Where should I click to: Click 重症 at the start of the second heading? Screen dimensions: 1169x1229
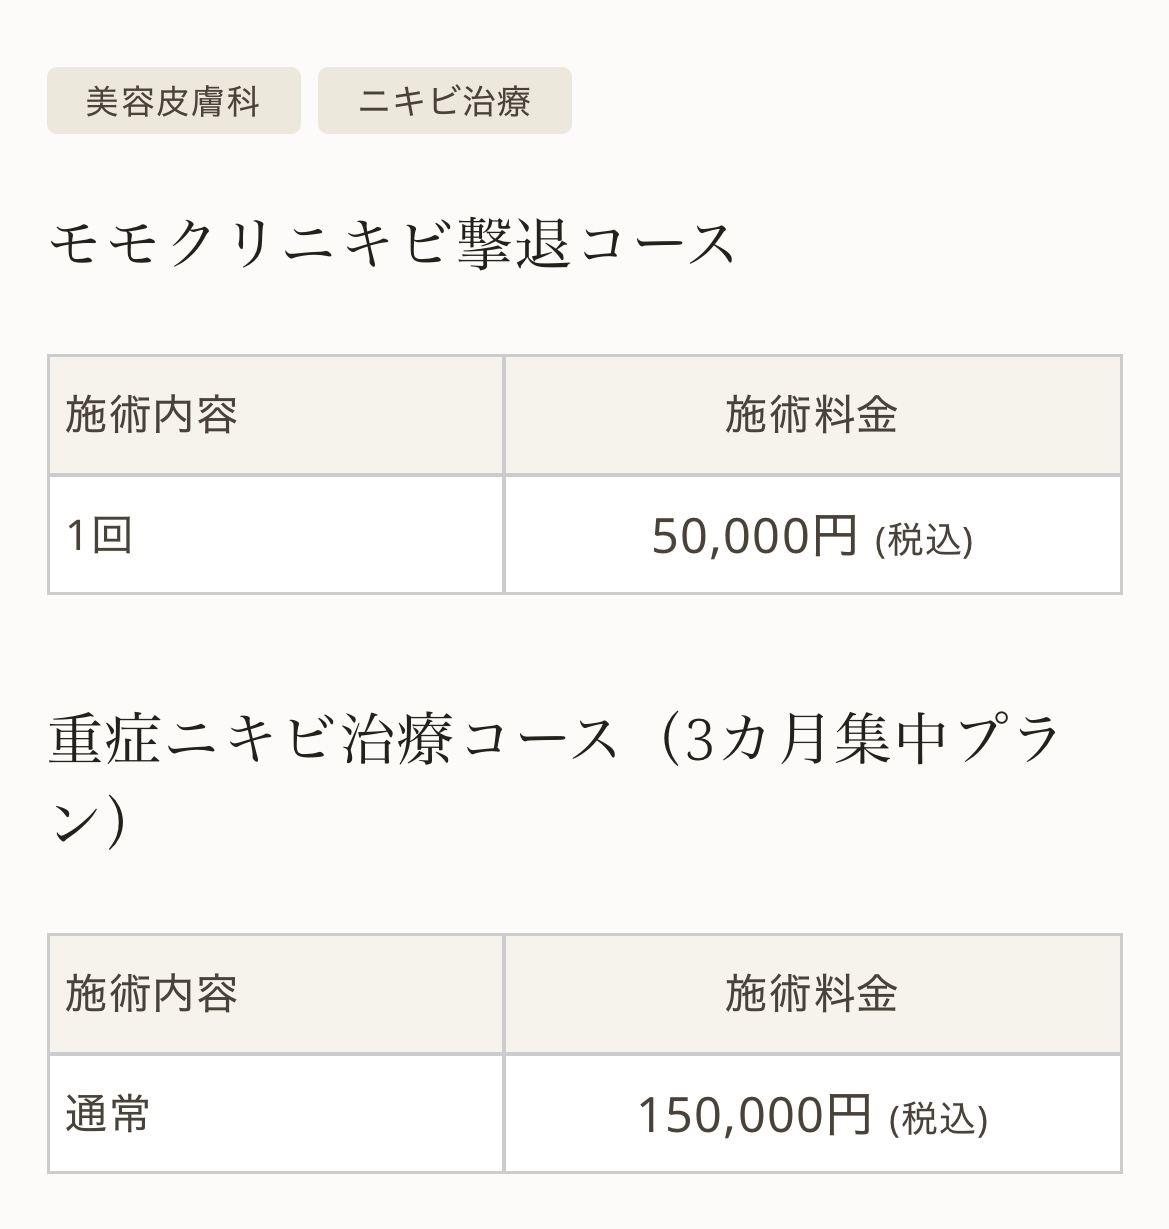point(104,741)
